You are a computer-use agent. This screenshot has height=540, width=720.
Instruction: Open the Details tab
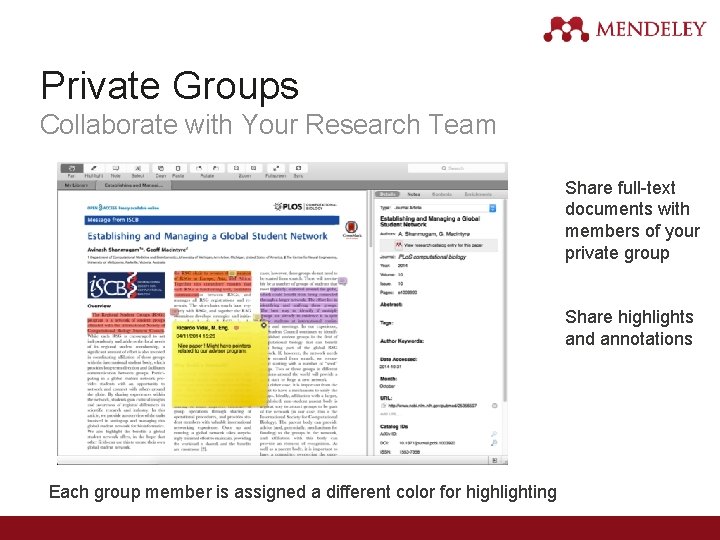pos(388,194)
